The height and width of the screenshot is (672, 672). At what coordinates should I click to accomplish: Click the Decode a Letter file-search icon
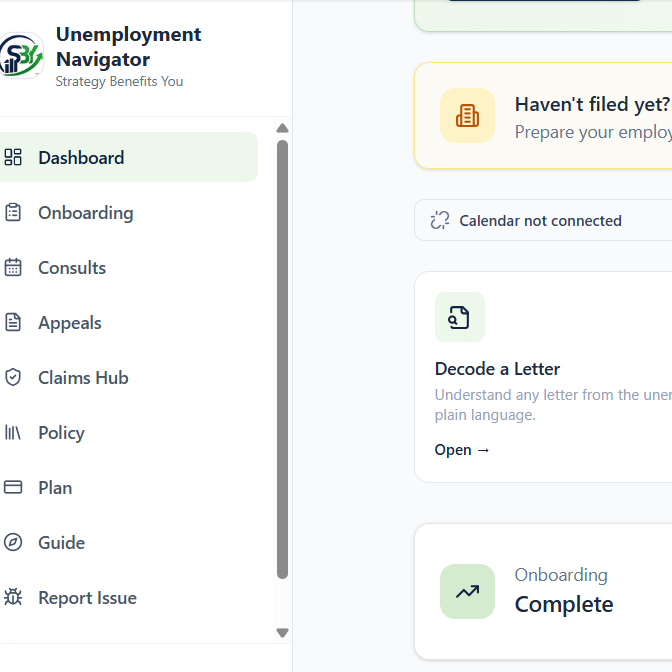click(459, 318)
